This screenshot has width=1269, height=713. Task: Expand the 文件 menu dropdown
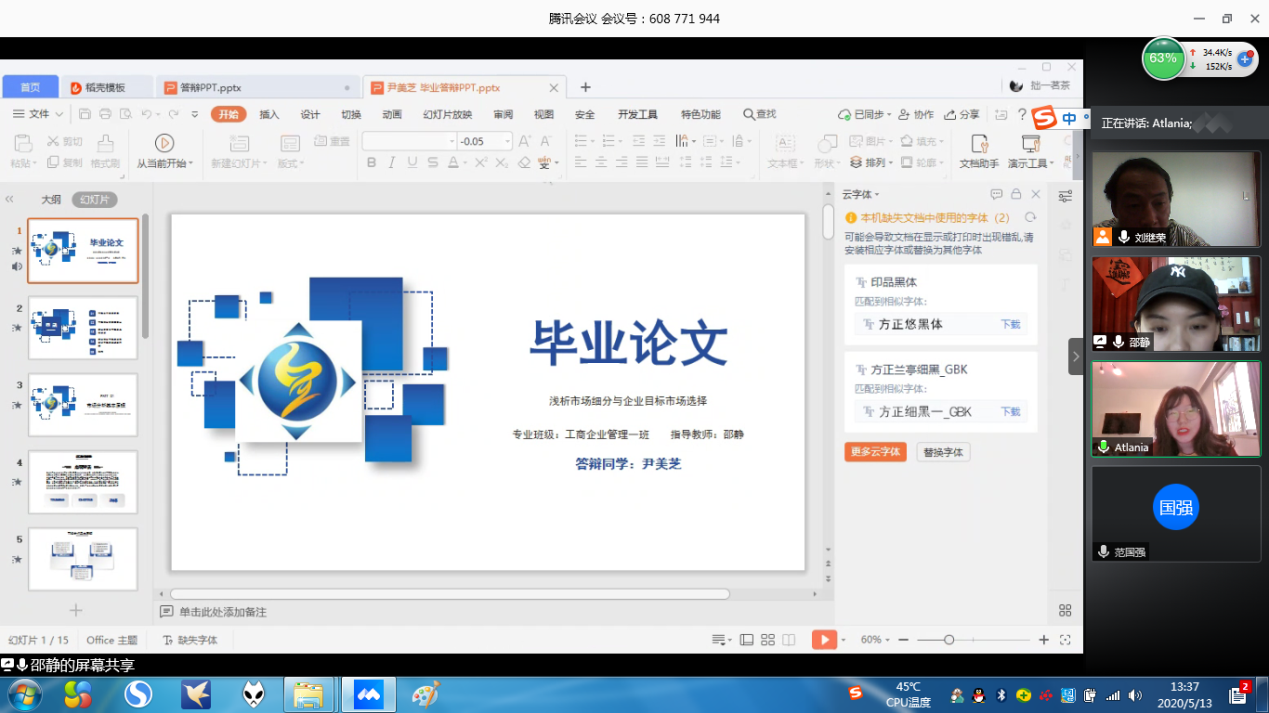(x=38, y=115)
